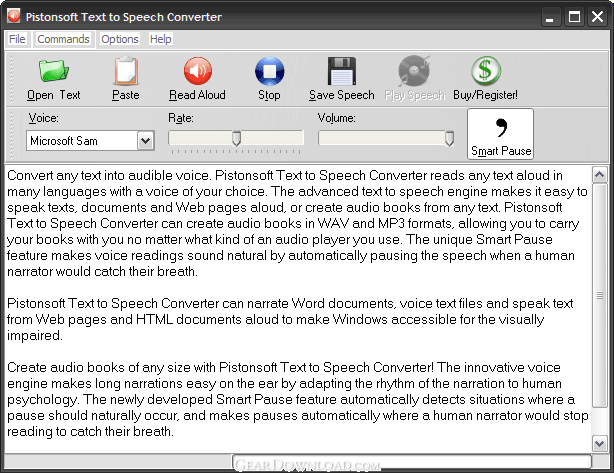Open the Options menu

tap(119, 39)
